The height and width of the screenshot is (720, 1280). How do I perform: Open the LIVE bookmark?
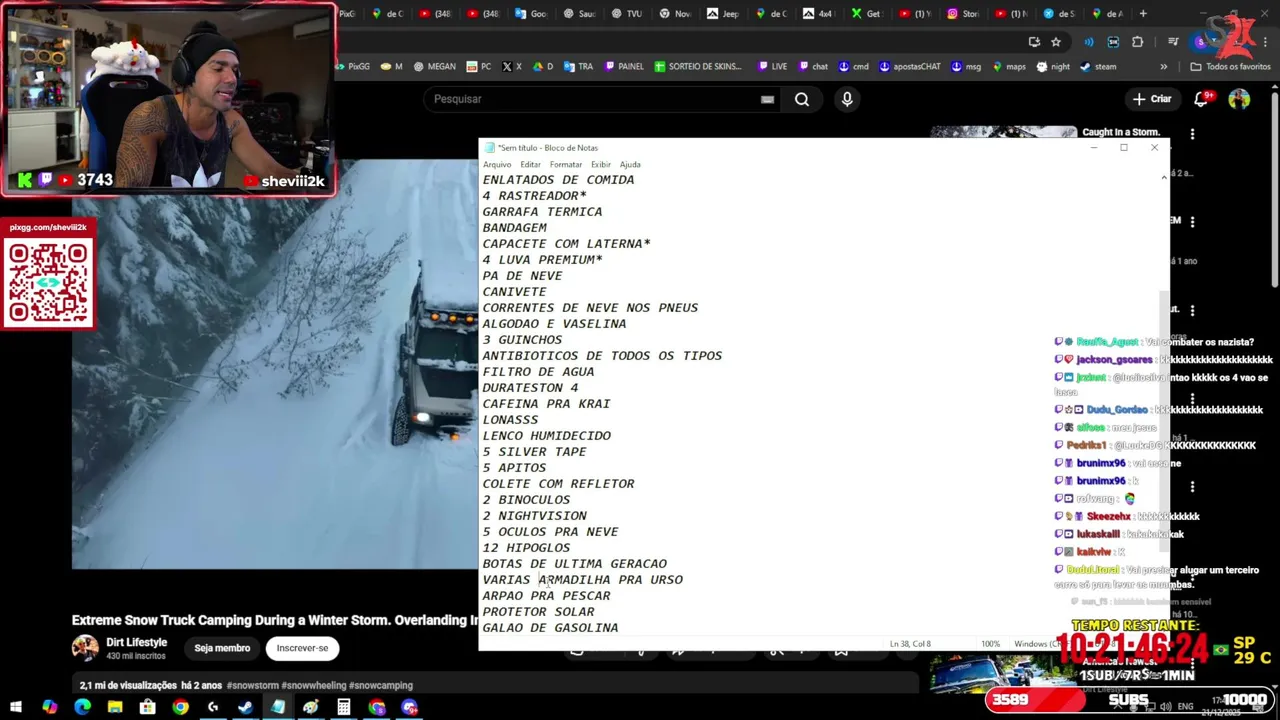772,66
